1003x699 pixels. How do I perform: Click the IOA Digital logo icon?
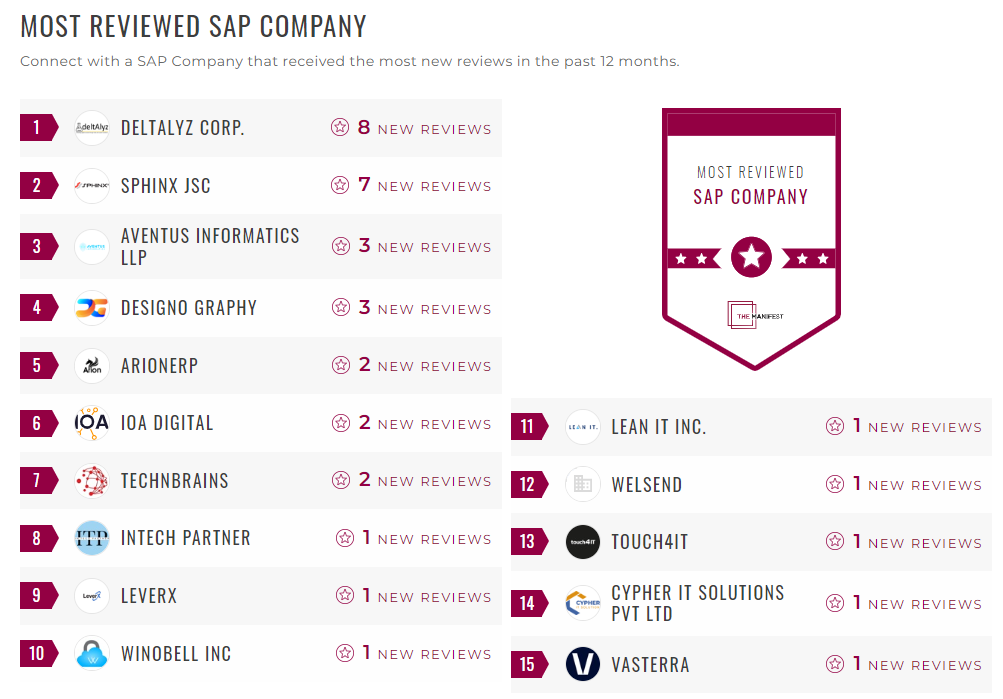click(92, 423)
